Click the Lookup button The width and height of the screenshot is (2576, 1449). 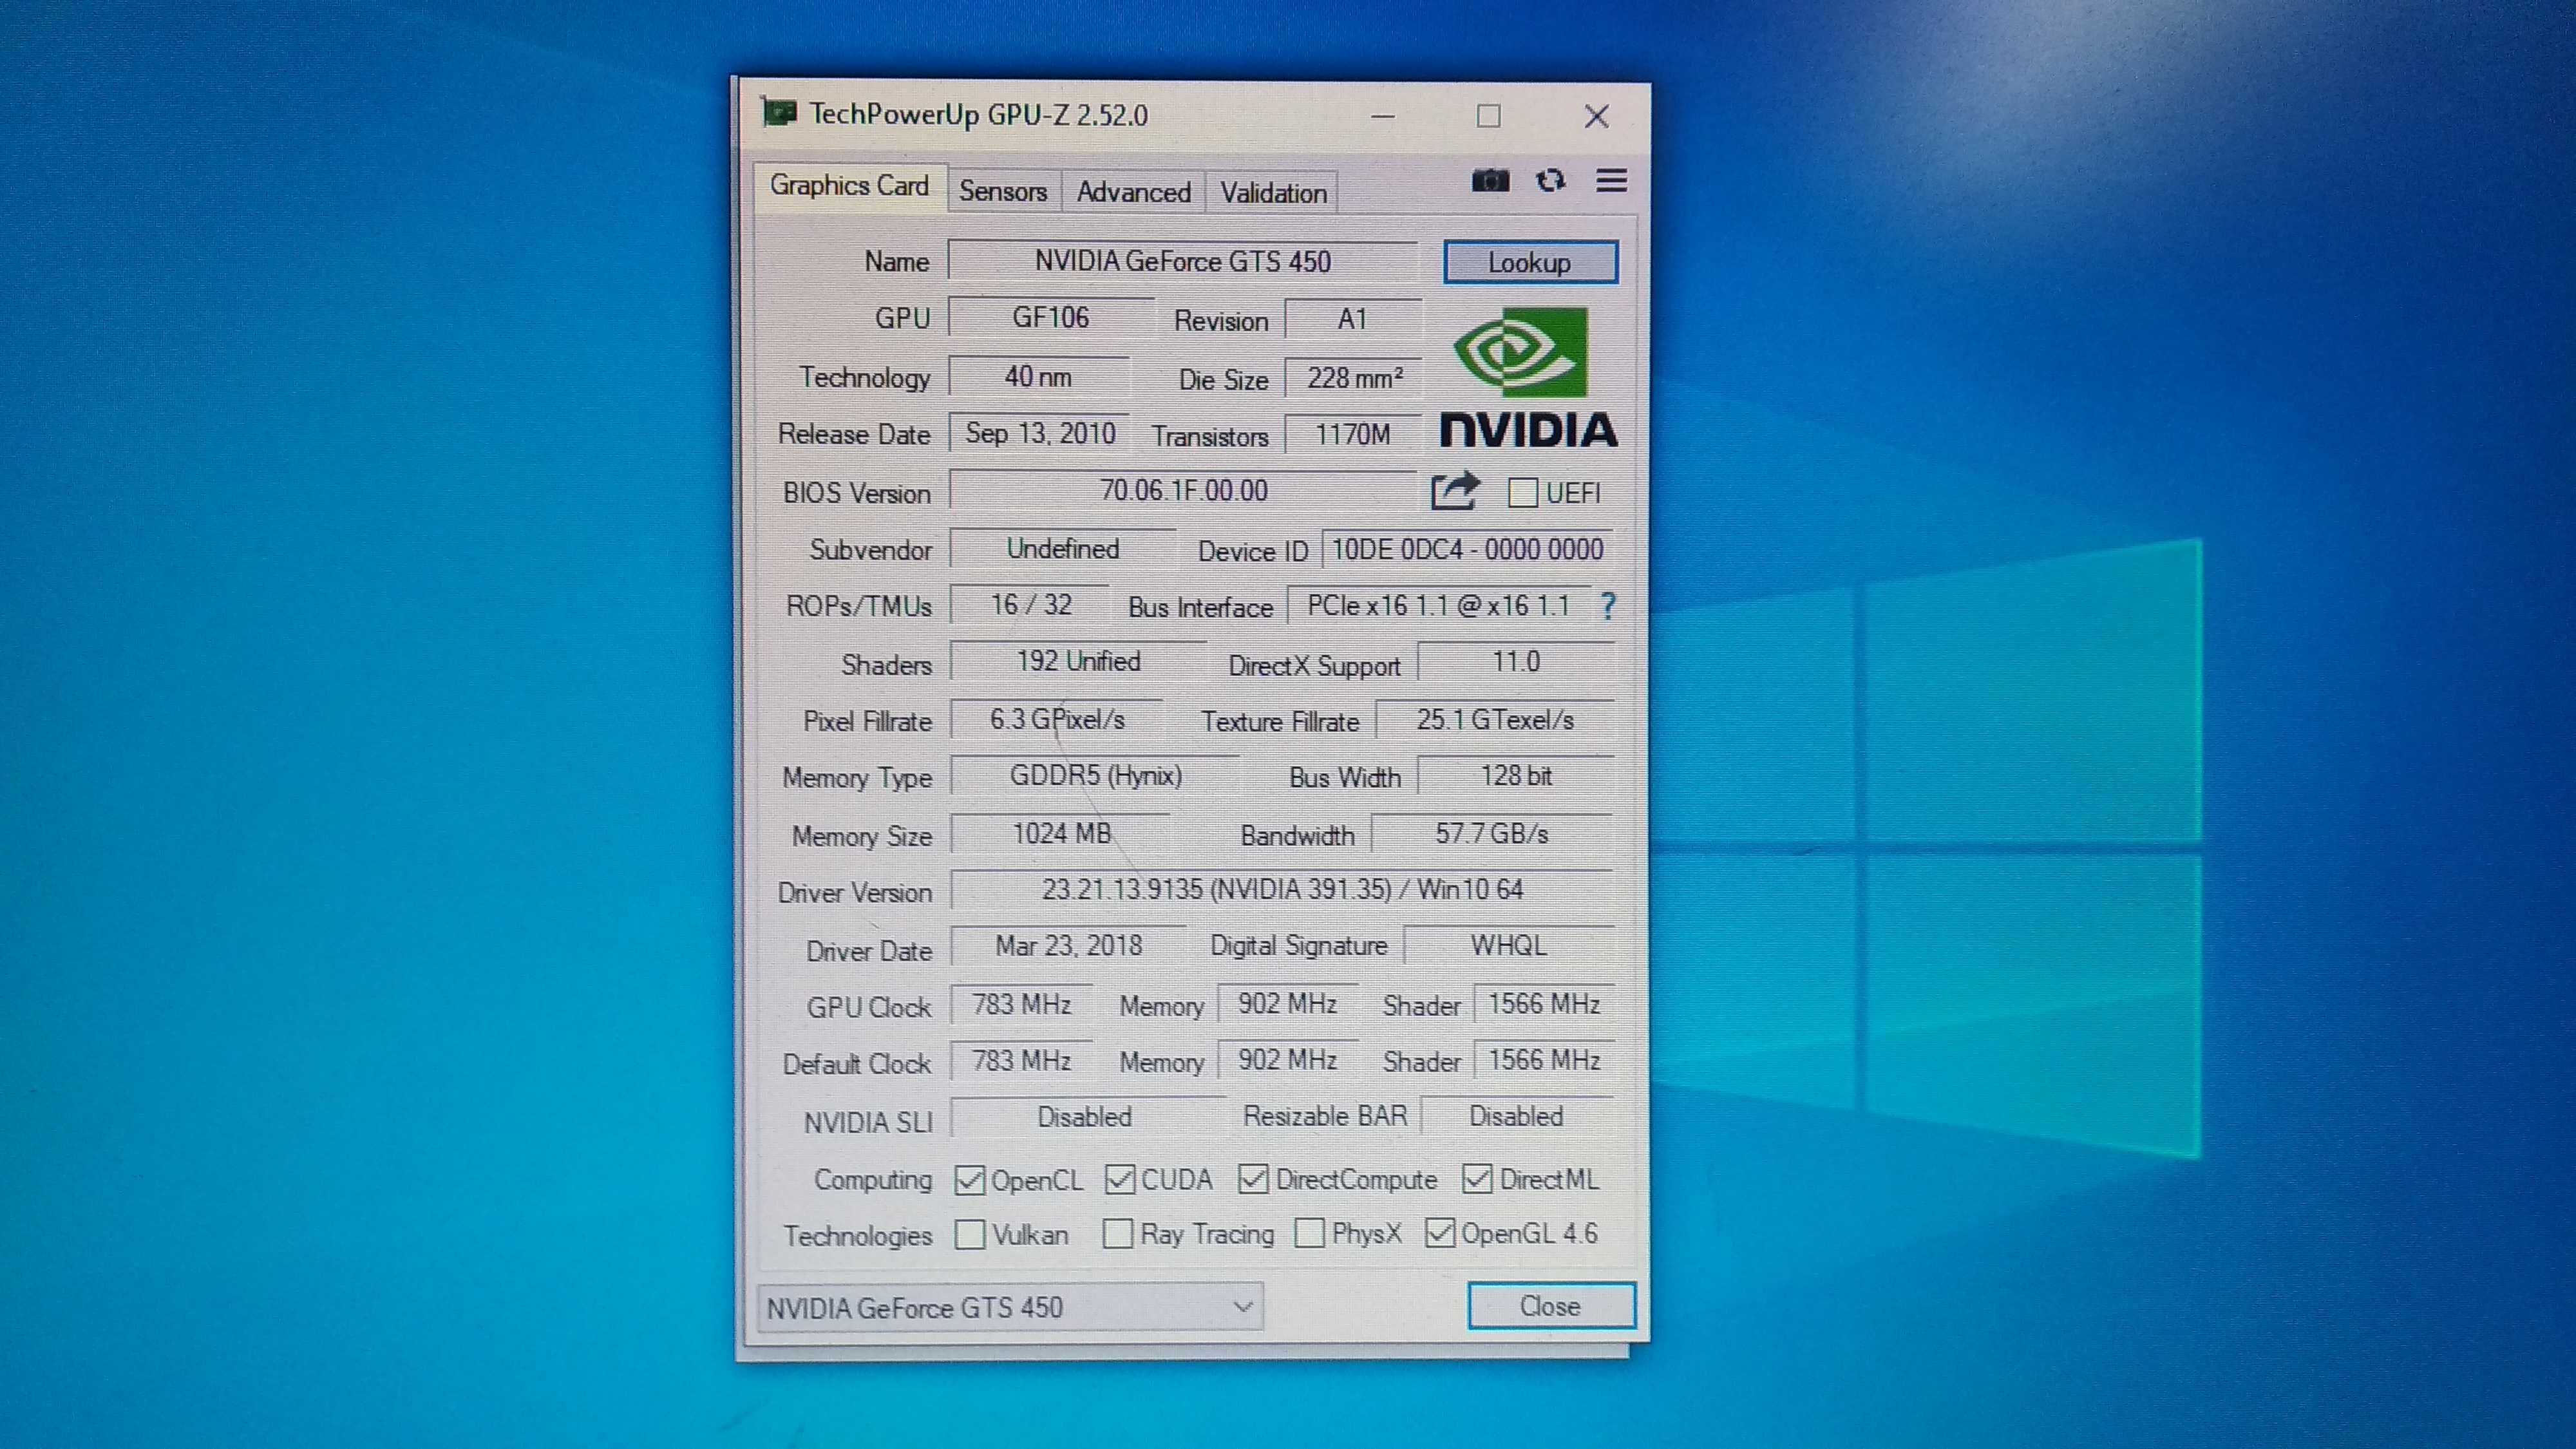1530,262
